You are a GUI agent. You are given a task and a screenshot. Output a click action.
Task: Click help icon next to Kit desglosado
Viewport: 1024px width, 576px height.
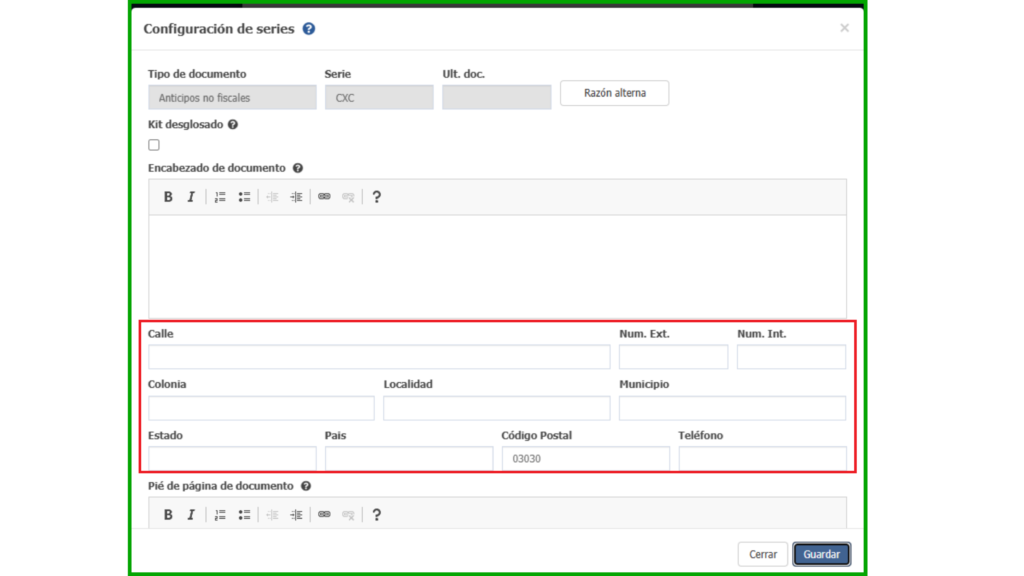[233, 125]
